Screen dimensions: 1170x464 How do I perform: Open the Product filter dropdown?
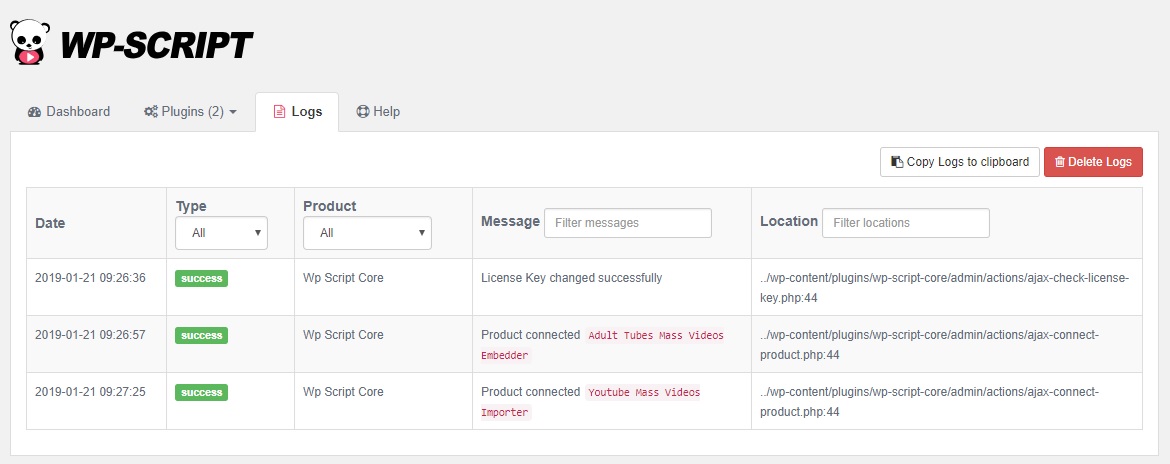367,233
